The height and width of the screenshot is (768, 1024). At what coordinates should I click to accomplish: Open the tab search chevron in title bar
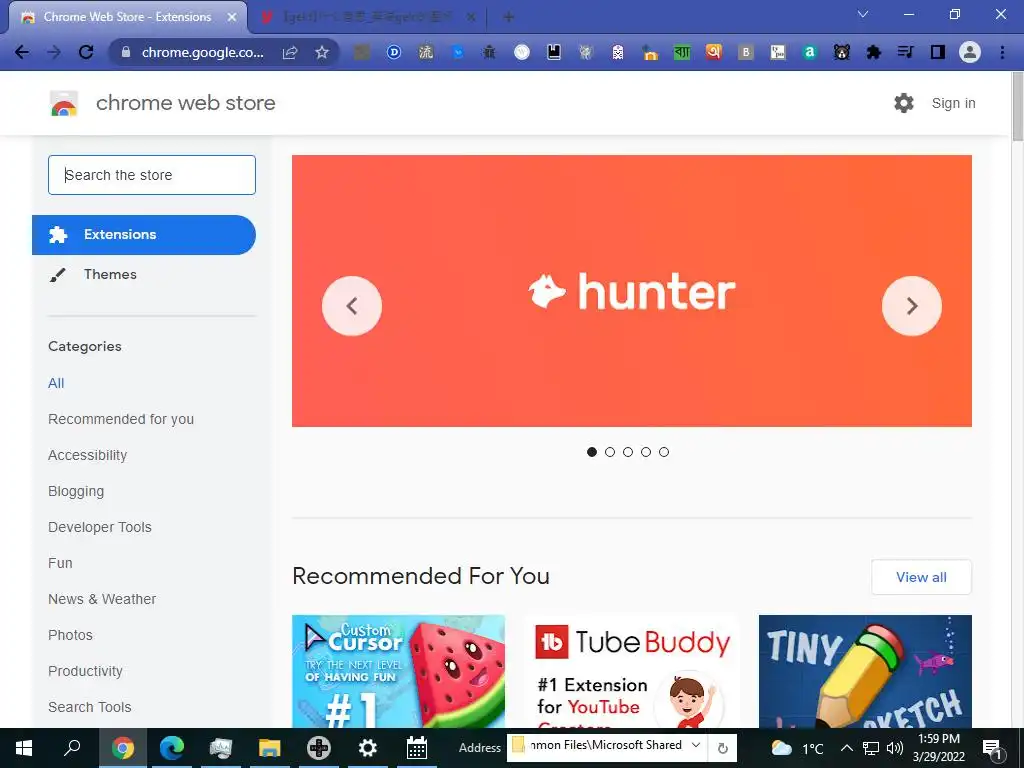pos(863,14)
